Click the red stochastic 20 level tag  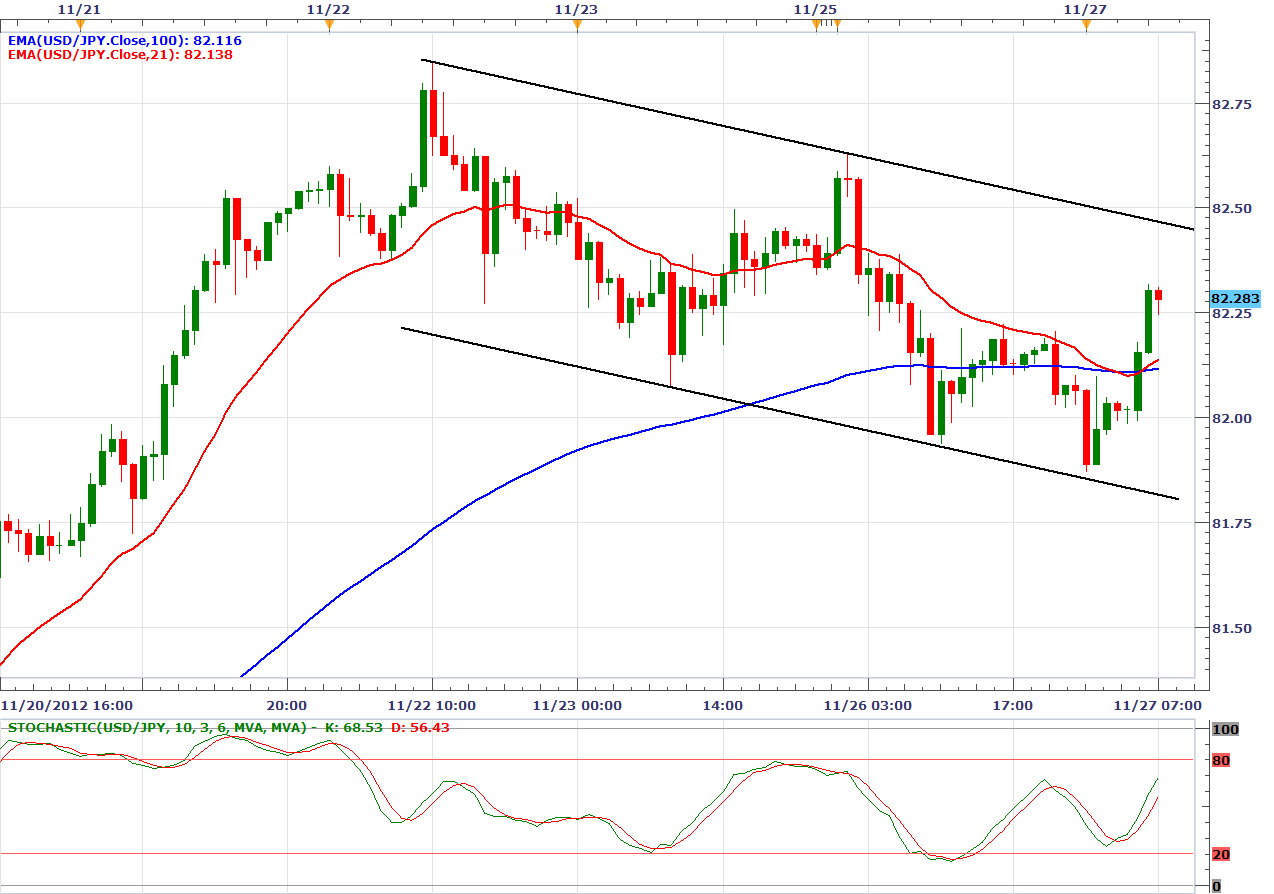click(x=1221, y=855)
